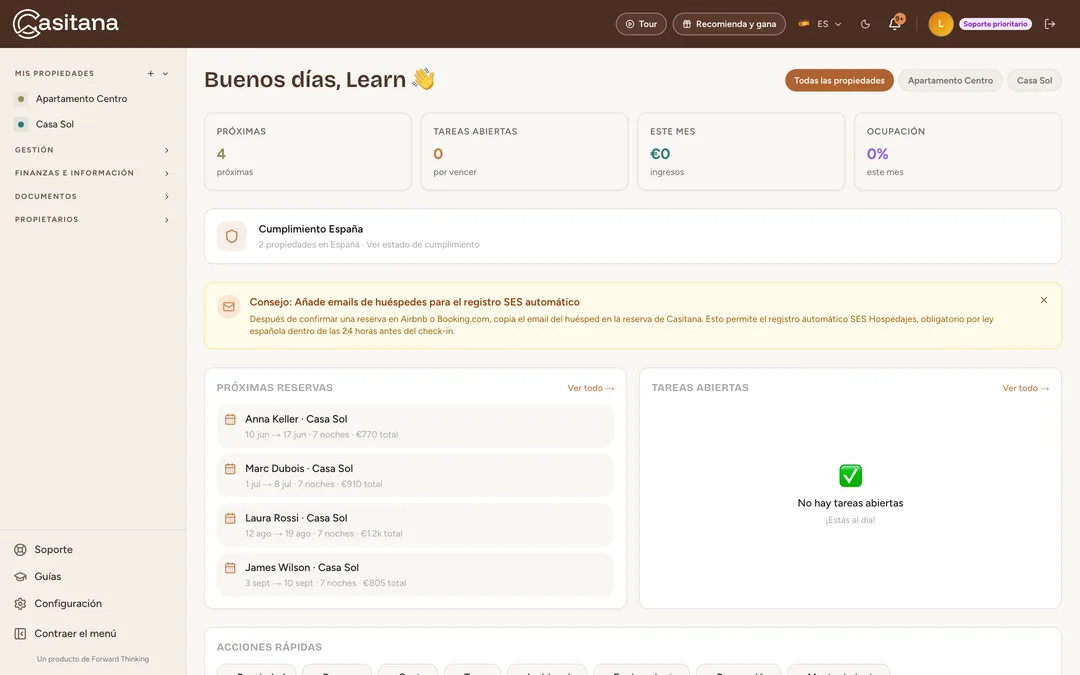Viewport: 1080px width, 675px height.
Task: Click the Soporte prioritario badge
Action: click(x=995, y=24)
